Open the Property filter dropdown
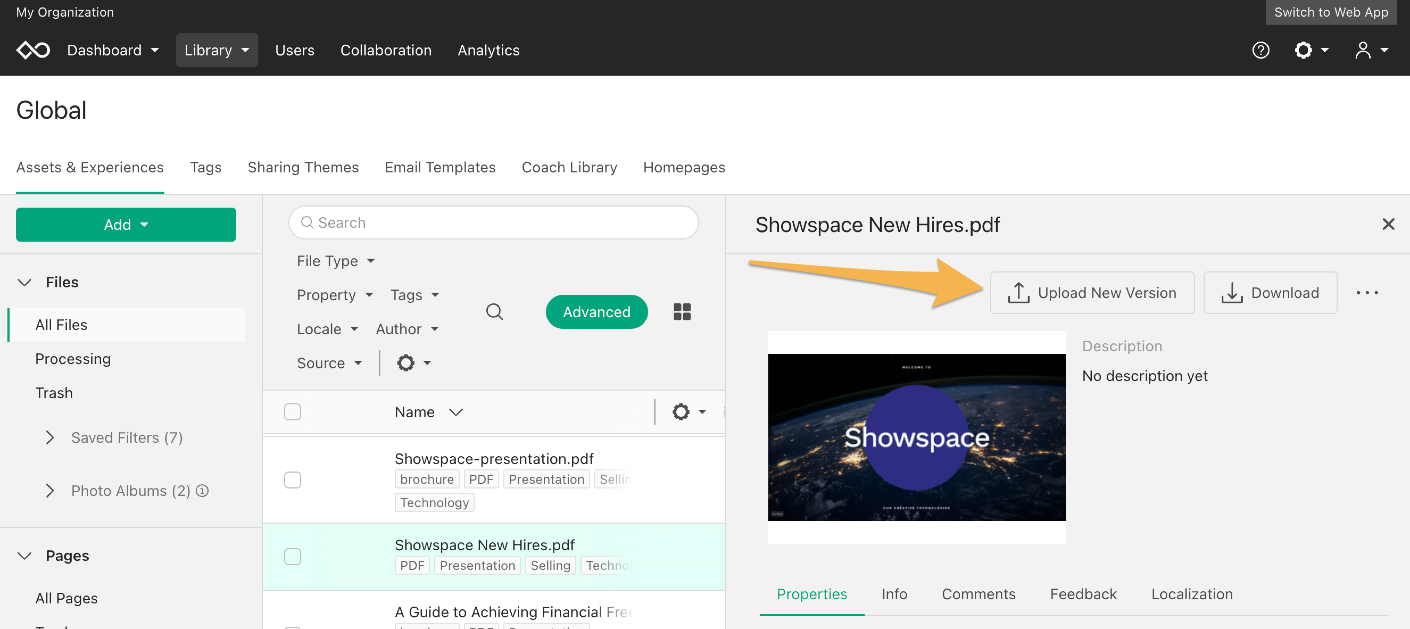The image size is (1410, 629). pyautogui.click(x=335, y=295)
